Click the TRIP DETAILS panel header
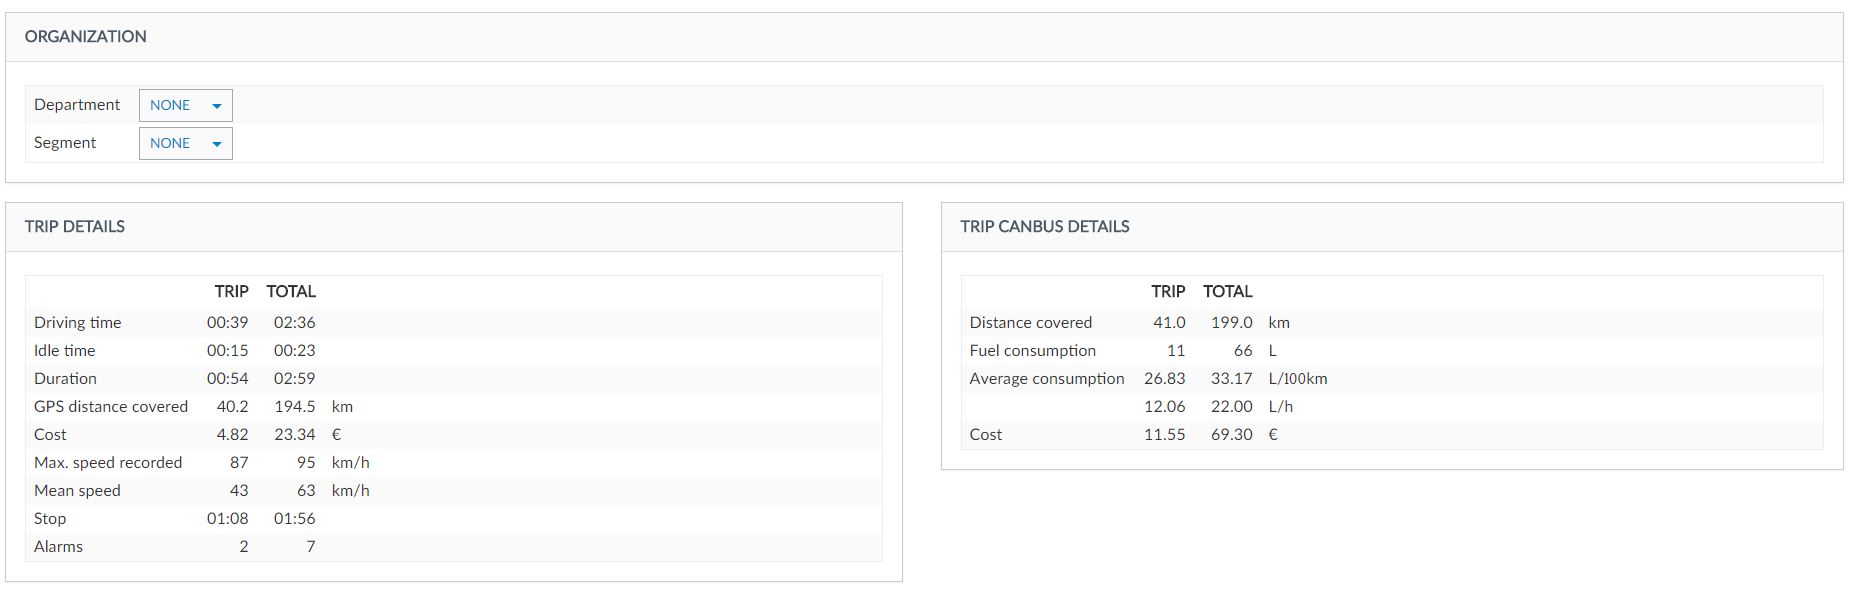The height and width of the screenshot is (597, 1859). (x=75, y=227)
